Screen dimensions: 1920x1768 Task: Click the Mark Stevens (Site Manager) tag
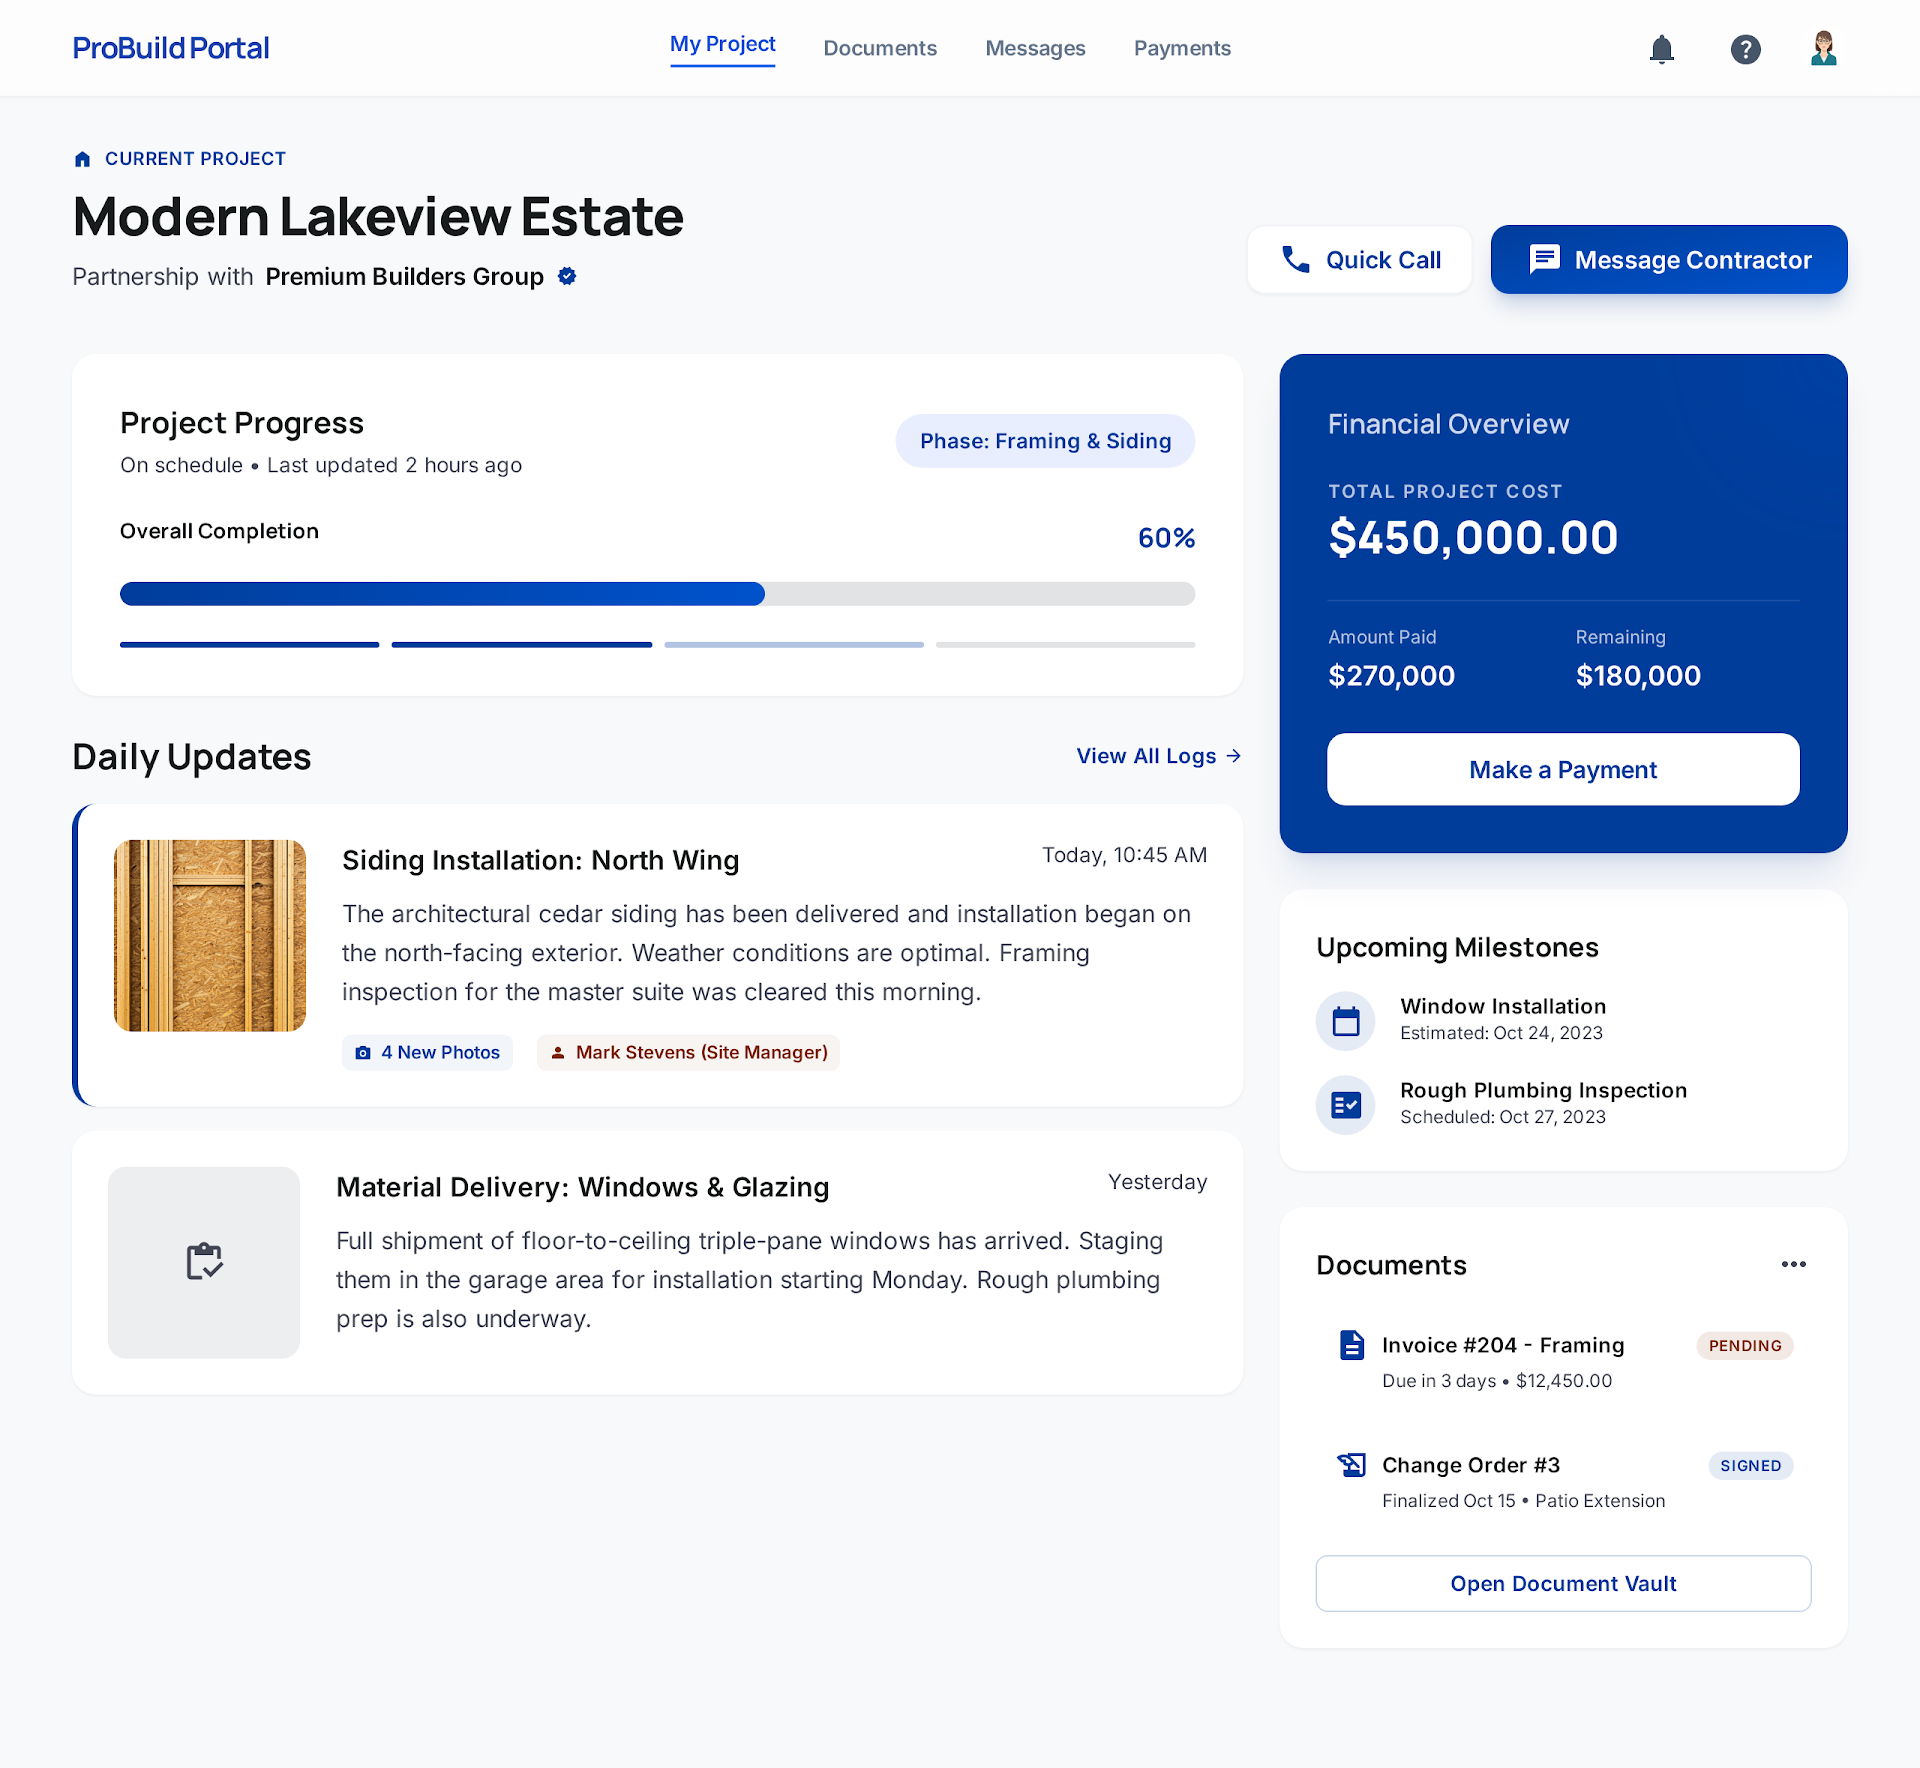pyautogui.click(x=689, y=1053)
